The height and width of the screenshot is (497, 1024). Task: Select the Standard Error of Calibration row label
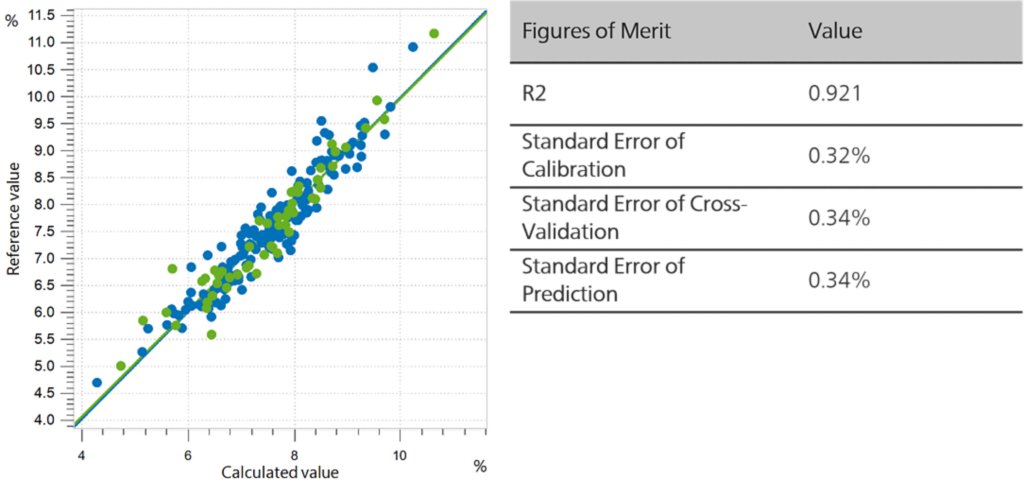603,155
